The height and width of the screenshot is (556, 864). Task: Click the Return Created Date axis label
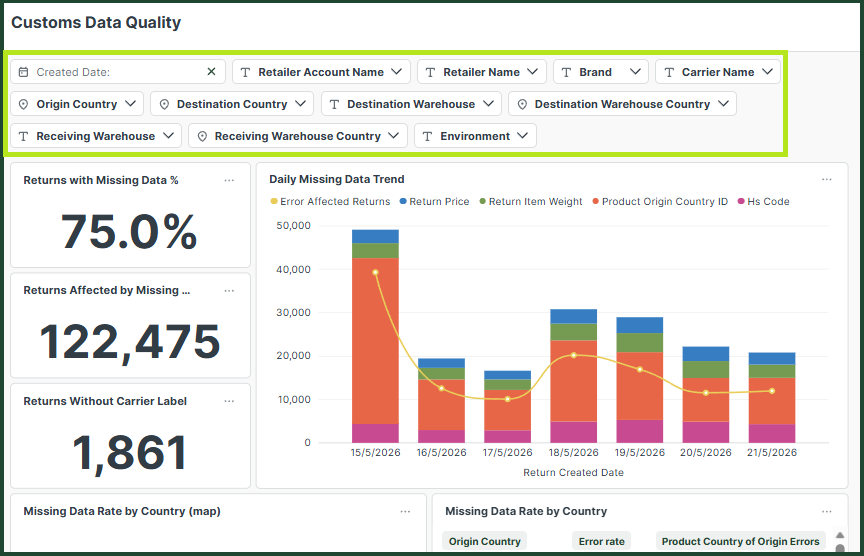point(574,472)
